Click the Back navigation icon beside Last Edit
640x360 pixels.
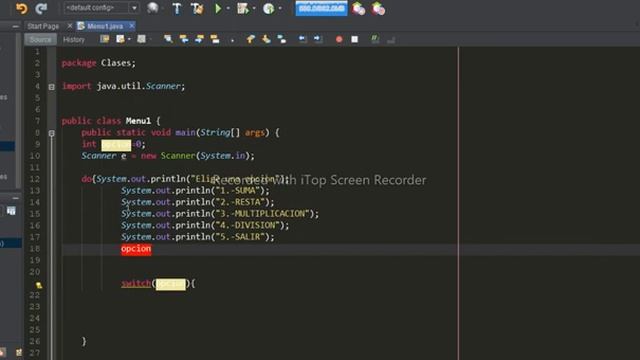pyautogui.click(x=120, y=39)
